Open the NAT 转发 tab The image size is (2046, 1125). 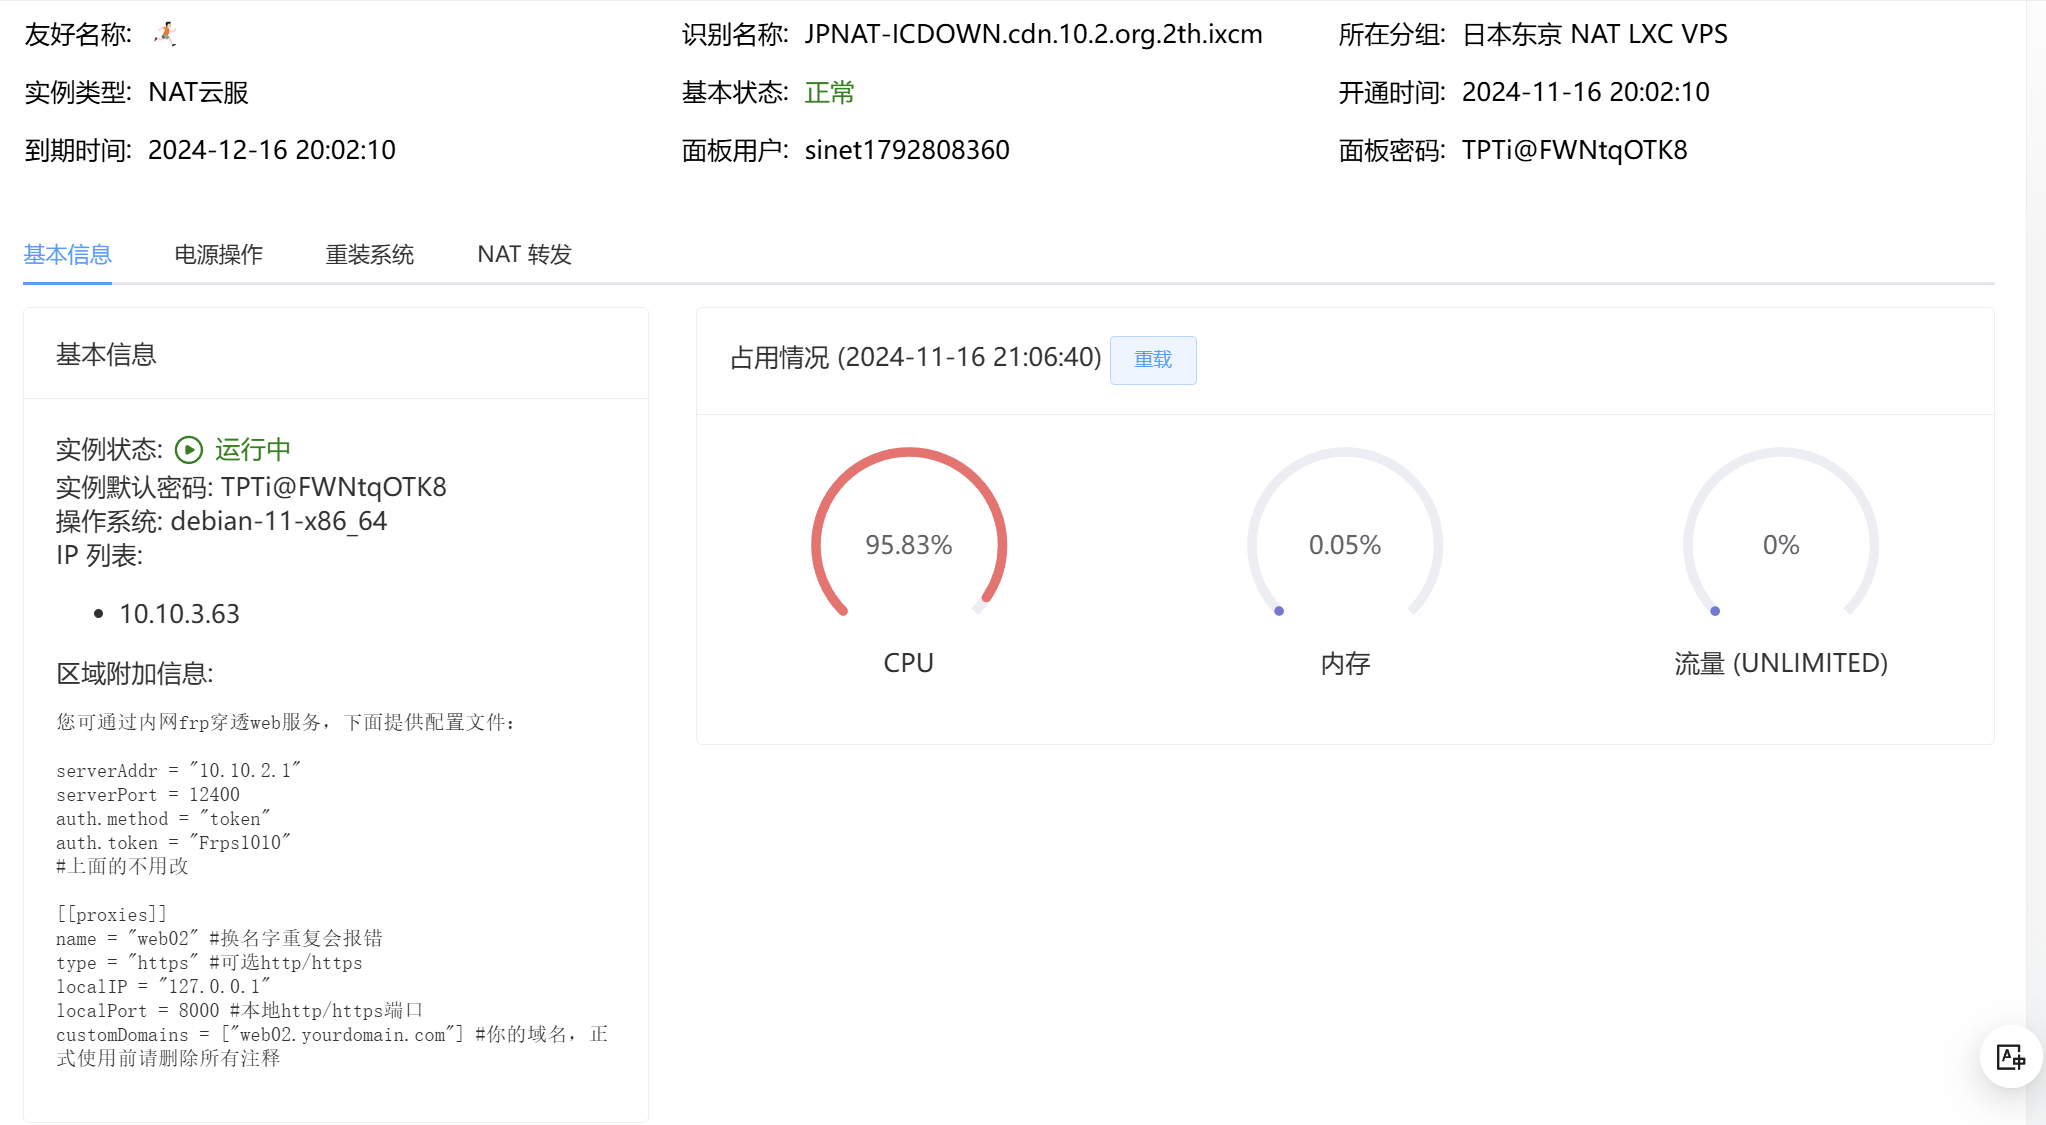click(524, 255)
